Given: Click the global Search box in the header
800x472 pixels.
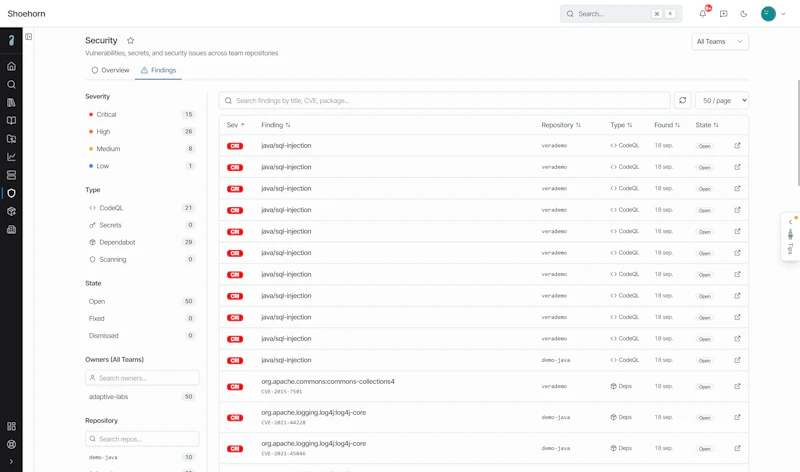Looking at the screenshot, I should click(621, 14).
